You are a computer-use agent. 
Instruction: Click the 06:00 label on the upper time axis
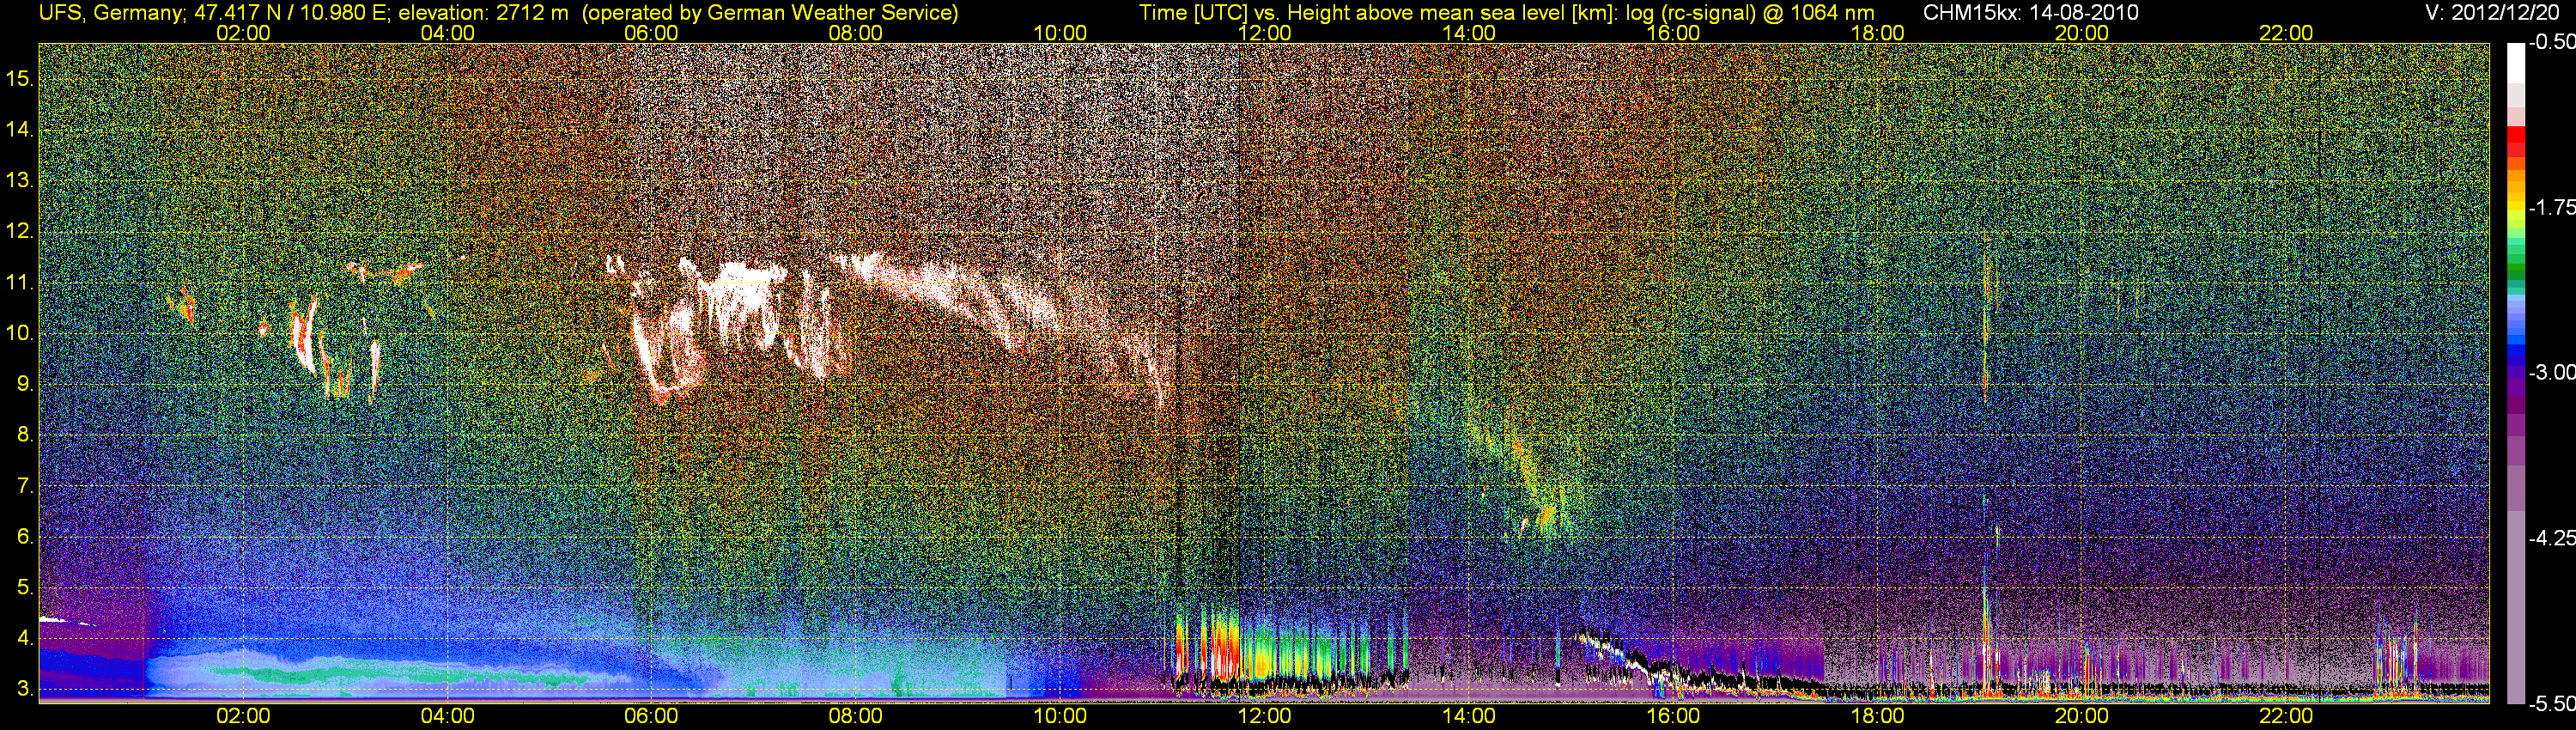pyautogui.click(x=651, y=33)
